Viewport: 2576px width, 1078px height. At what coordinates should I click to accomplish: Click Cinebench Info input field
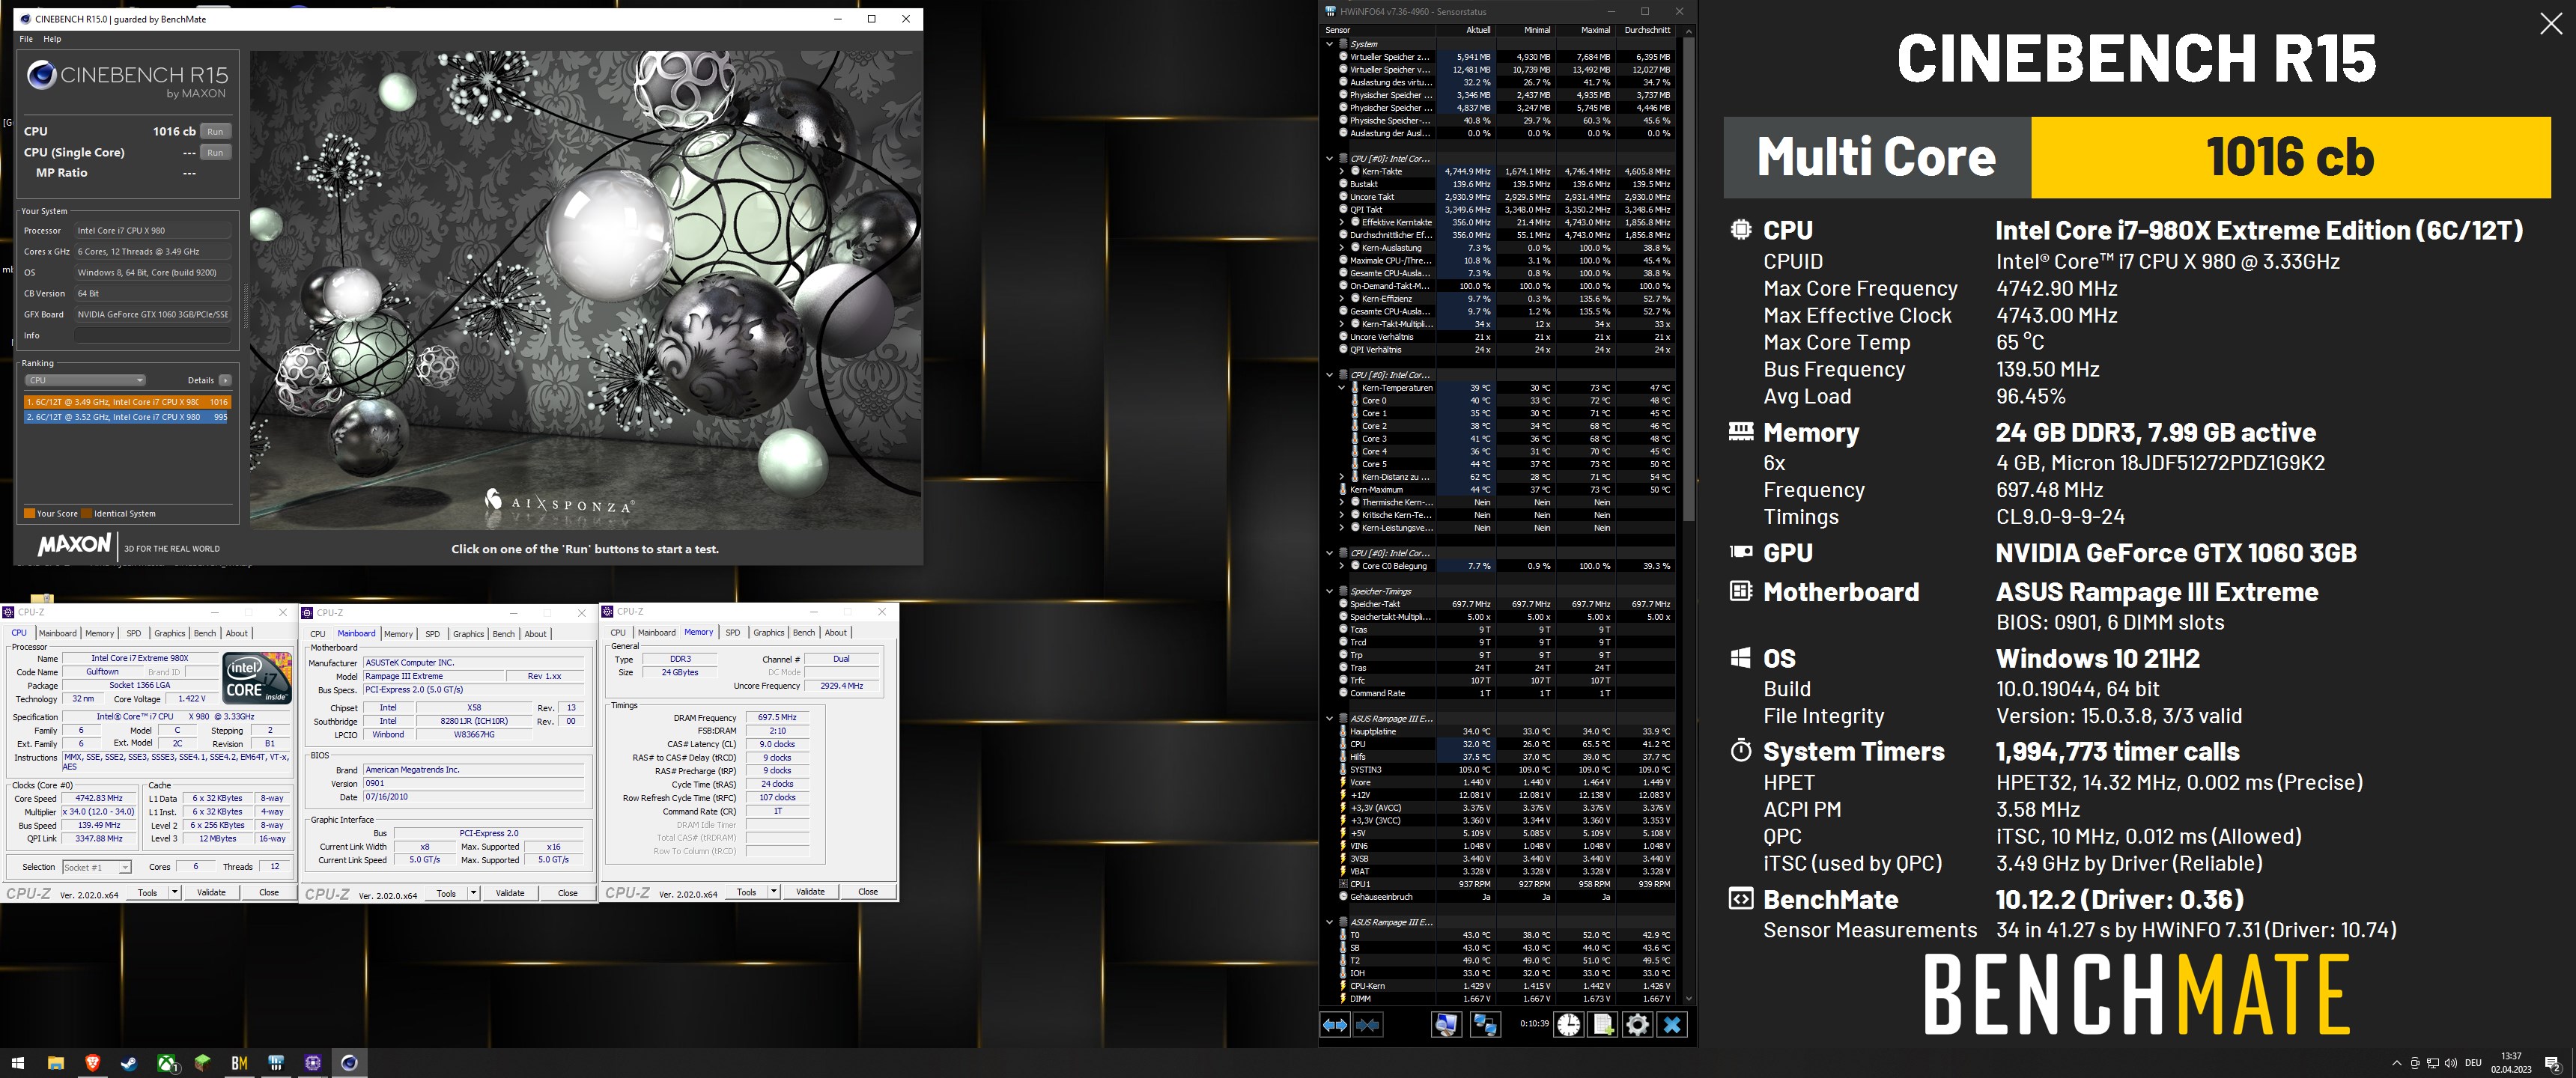(x=153, y=335)
